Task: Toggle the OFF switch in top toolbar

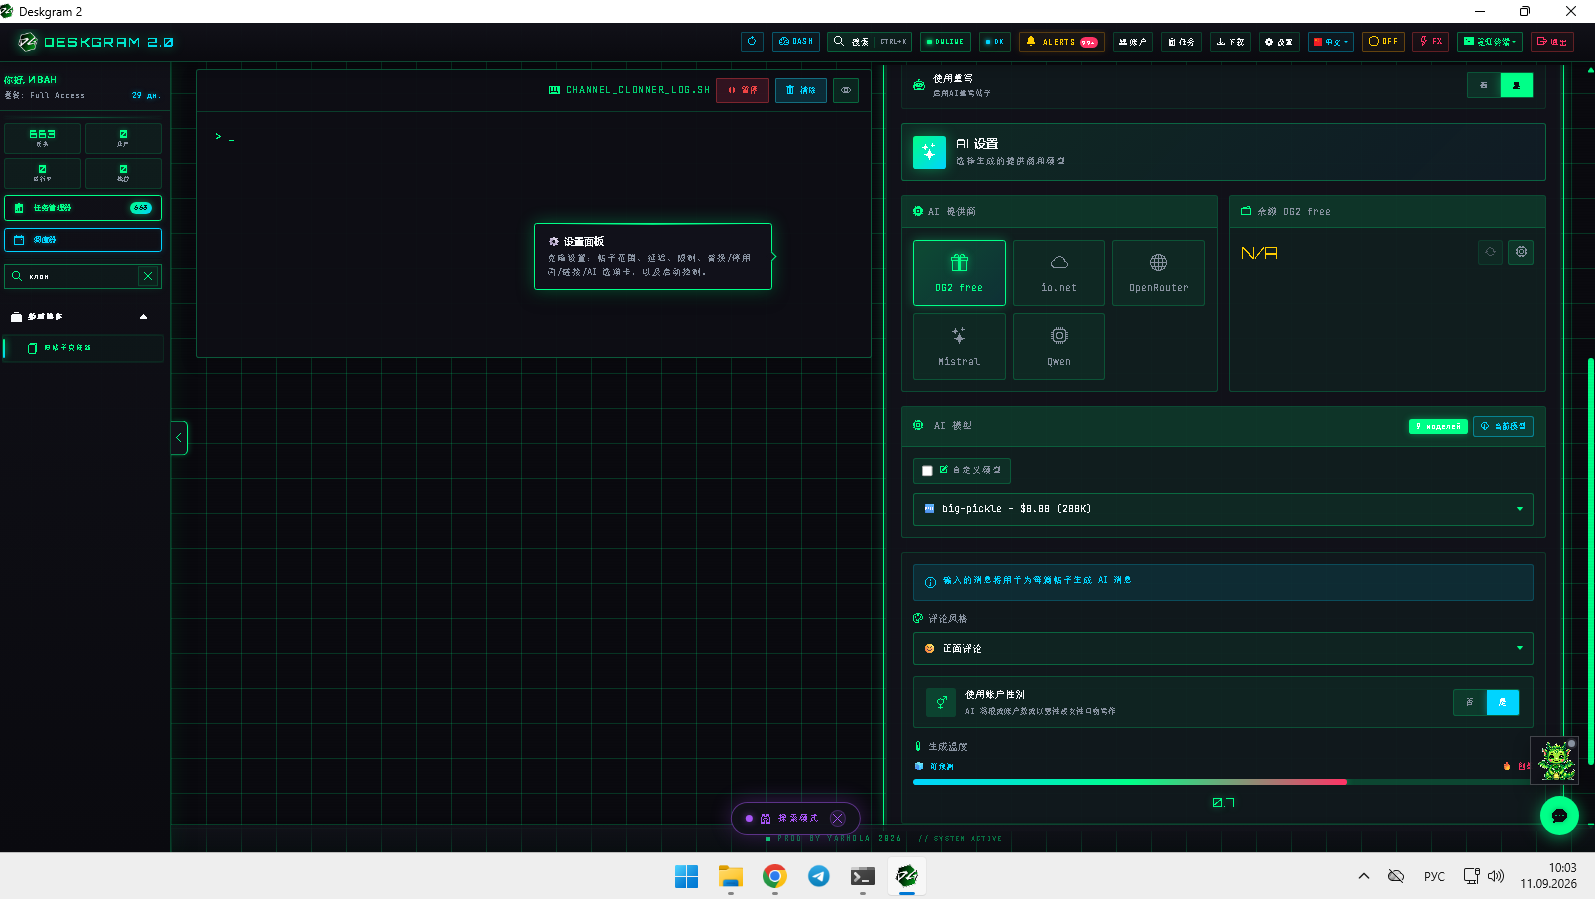Action: [x=1384, y=42]
